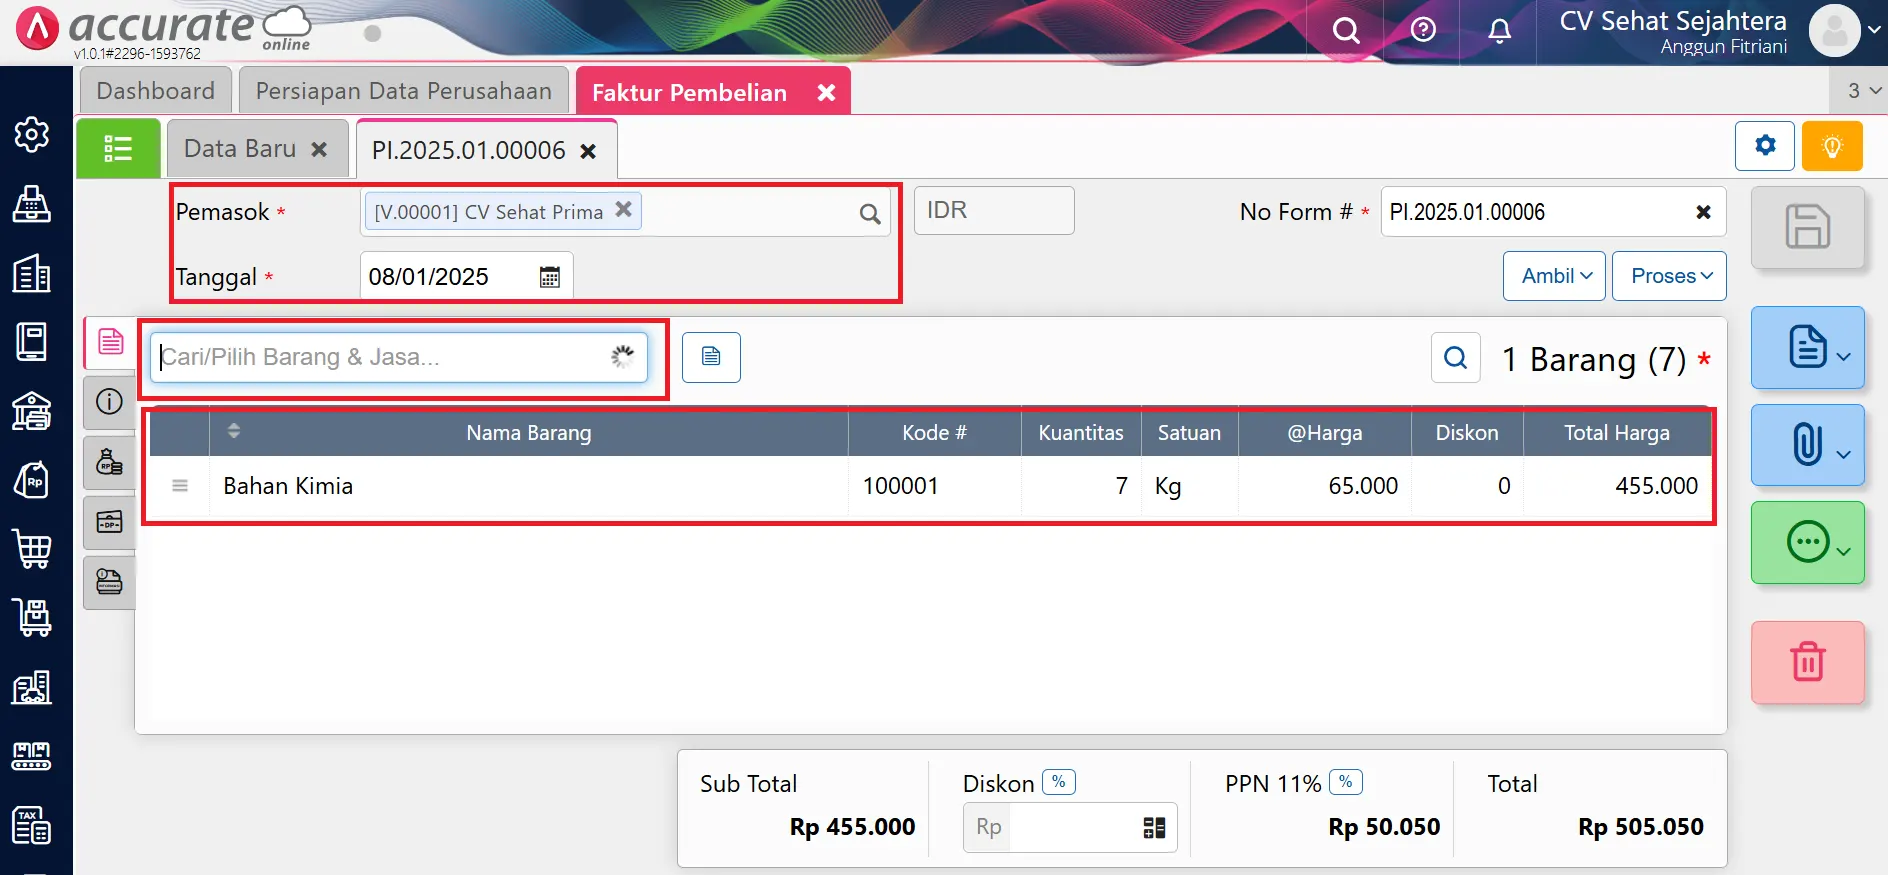Viewport: 1888px width, 875px height.
Task: Open the calendar picker for Tanggal
Action: click(549, 277)
